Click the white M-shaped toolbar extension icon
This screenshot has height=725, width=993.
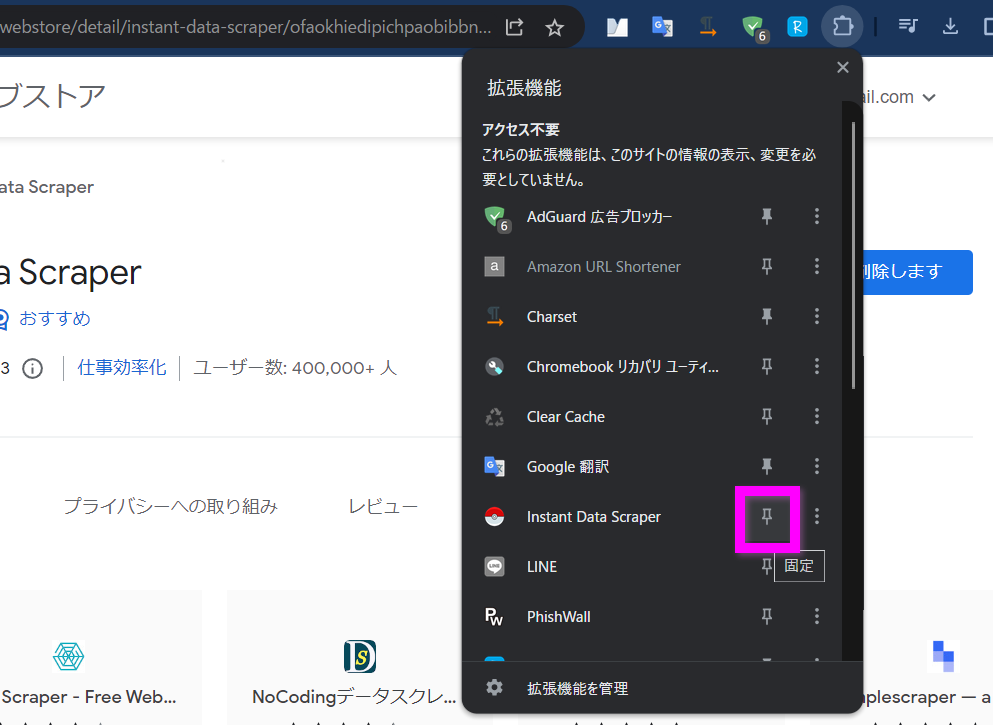[617, 27]
